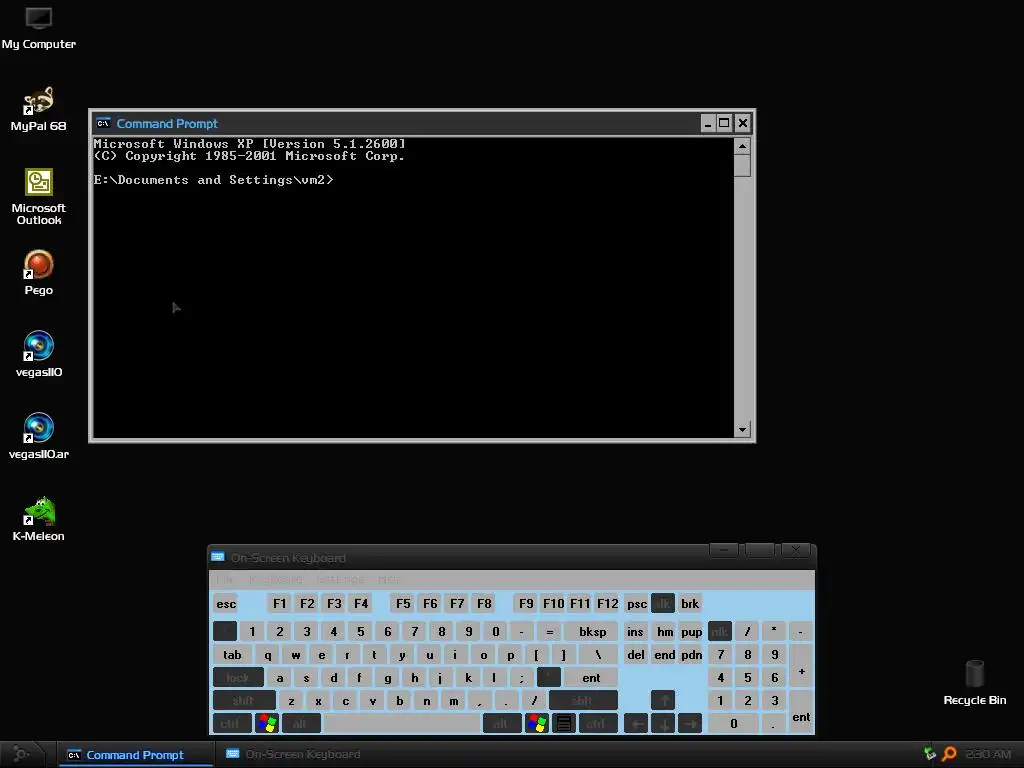Open Help menu in On-Screen Keyboard
The image size is (1024, 768).
click(x=388, y=579)
